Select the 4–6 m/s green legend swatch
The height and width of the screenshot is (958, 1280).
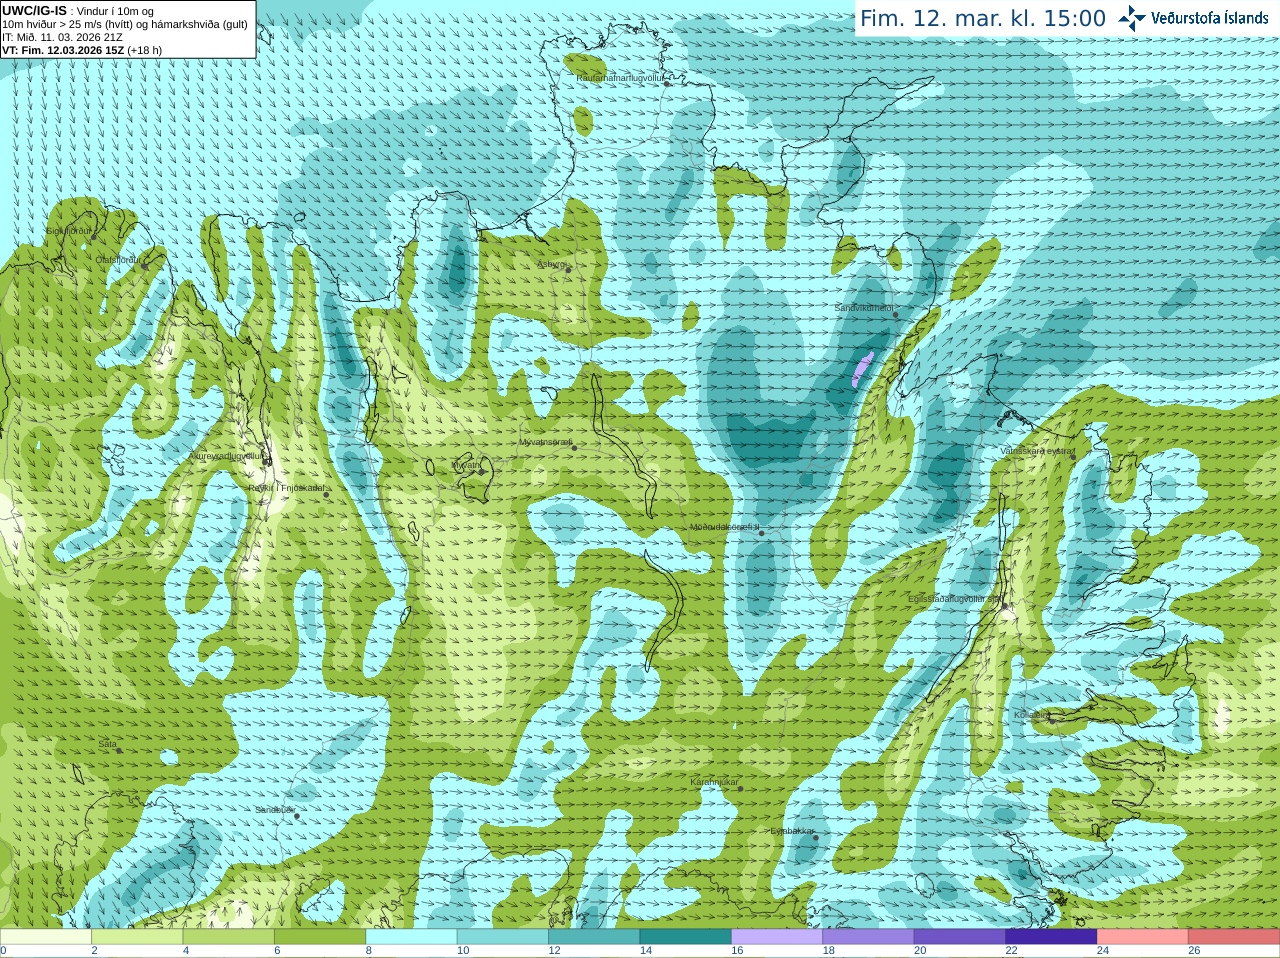tap(229, 937)
